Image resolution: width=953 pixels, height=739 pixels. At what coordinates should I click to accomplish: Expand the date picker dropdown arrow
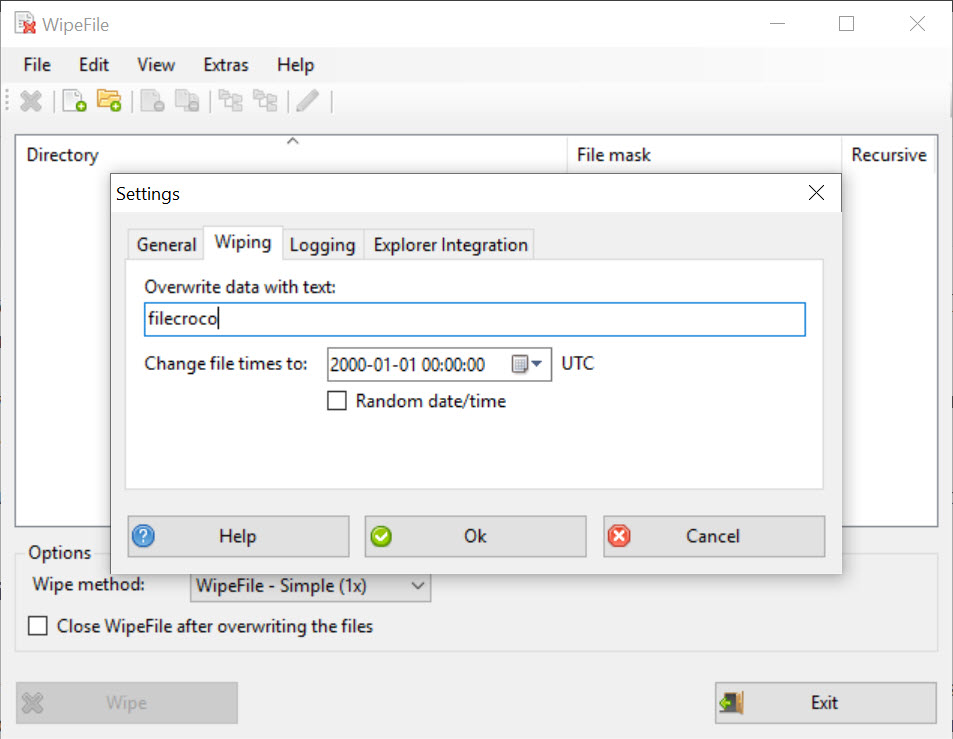point(536,364)
